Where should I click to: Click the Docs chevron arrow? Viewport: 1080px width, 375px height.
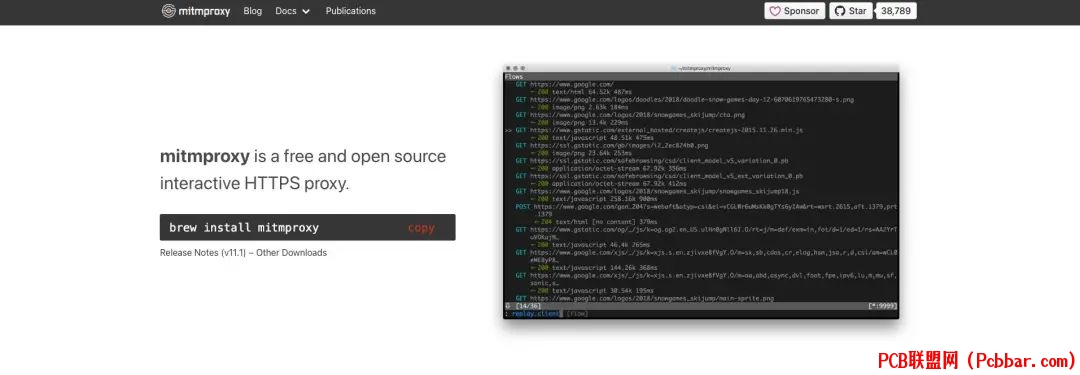306,12
